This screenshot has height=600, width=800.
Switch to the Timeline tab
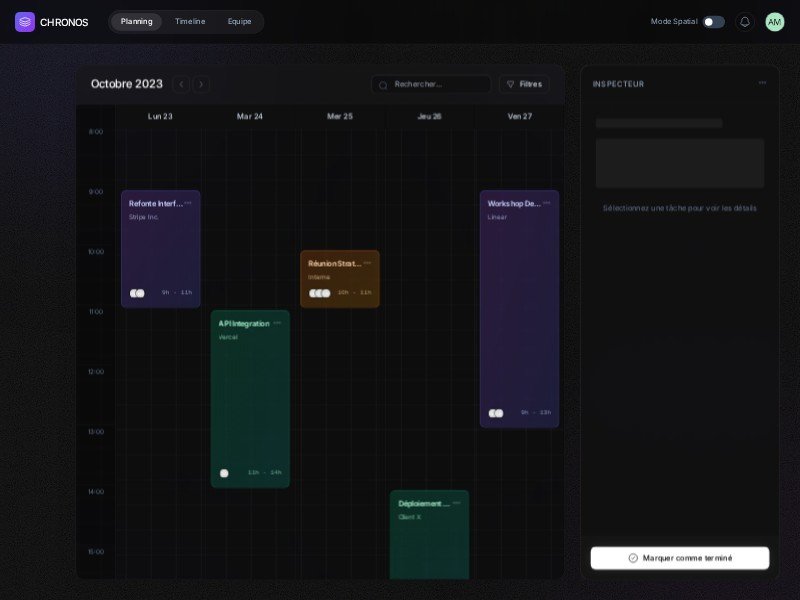coord(190,22)
